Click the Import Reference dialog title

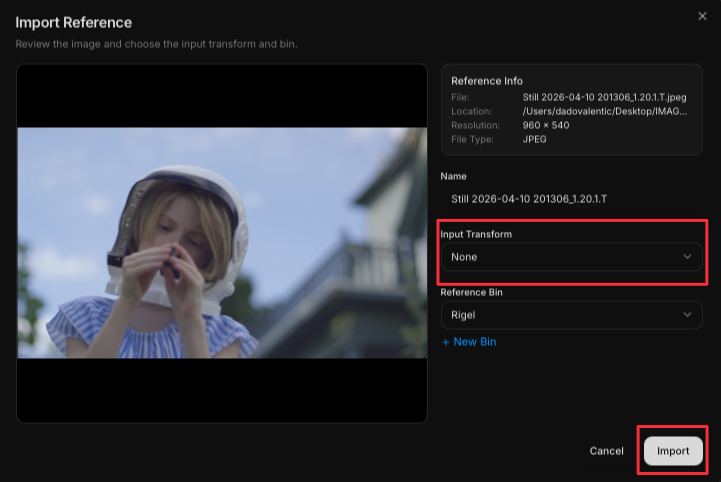(x=74, y=23)
